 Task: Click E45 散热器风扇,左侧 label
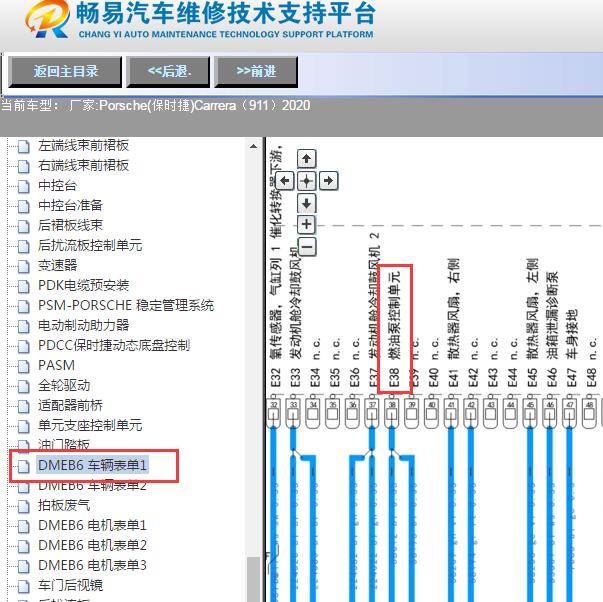(533, 323)
